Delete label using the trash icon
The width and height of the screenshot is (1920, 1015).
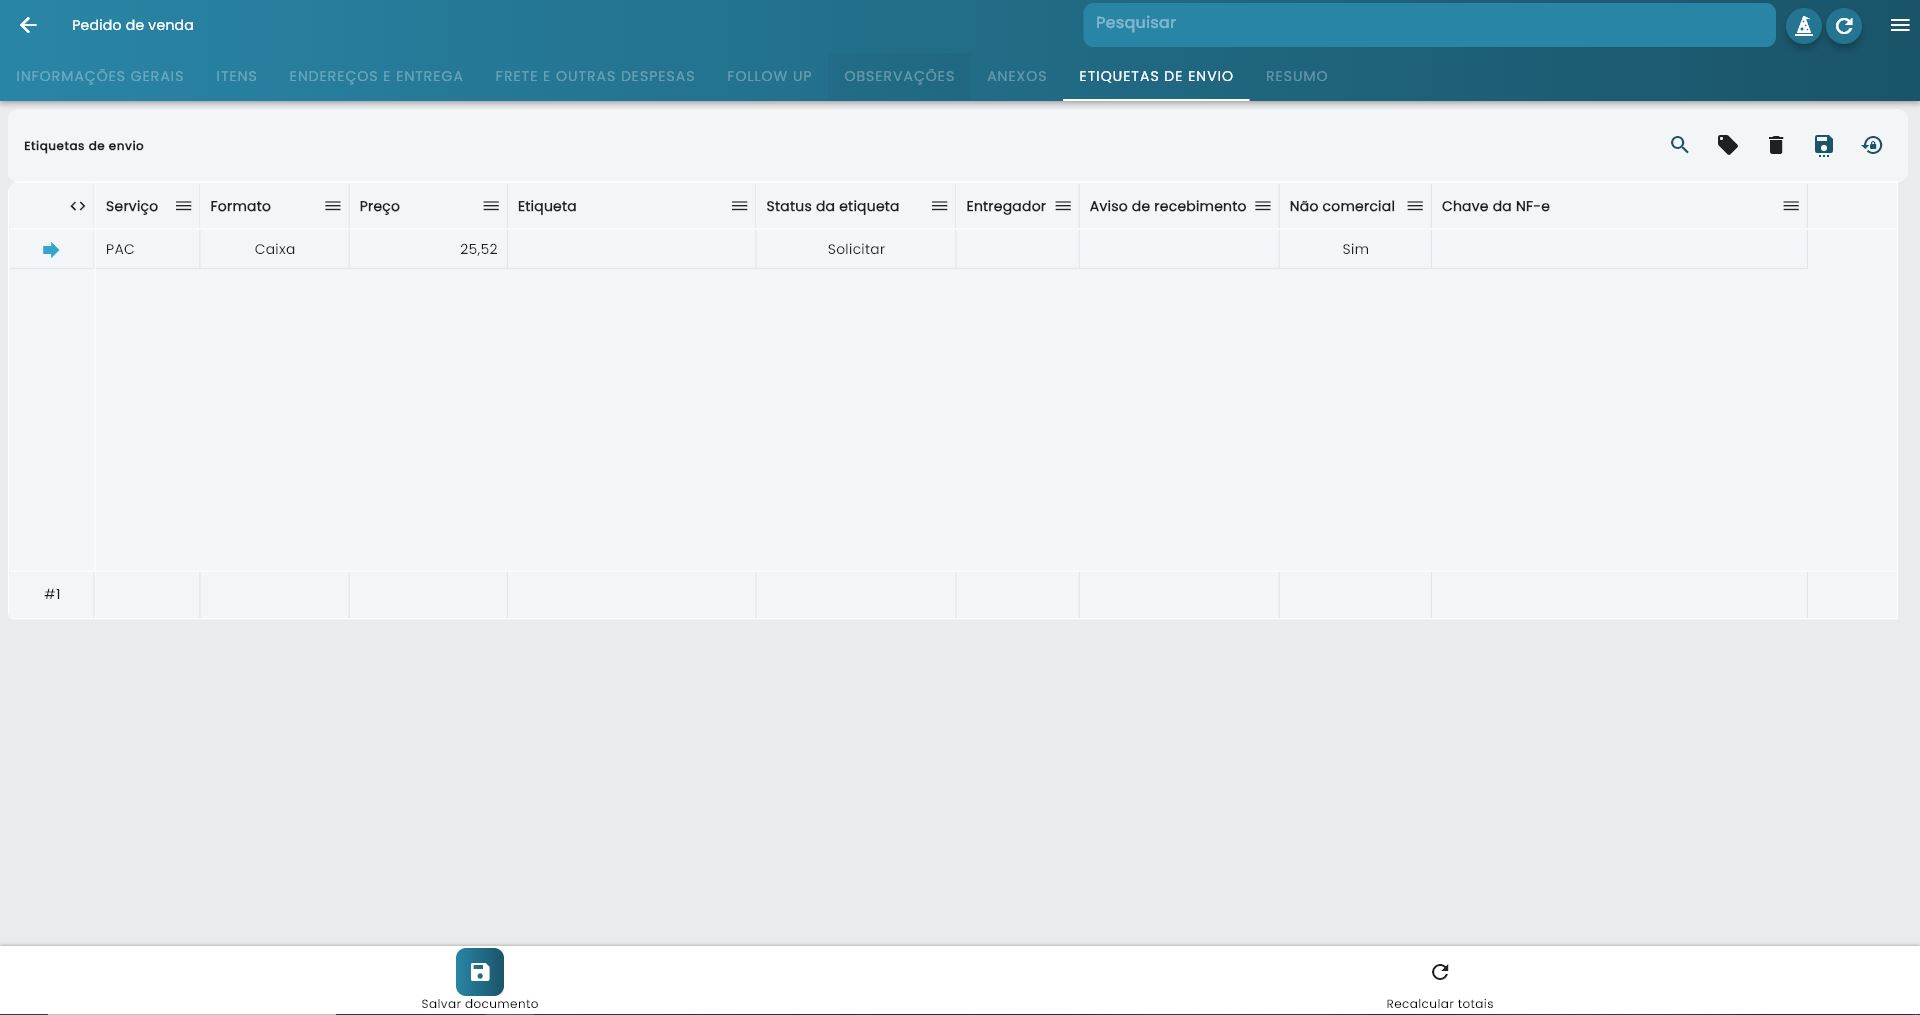click(x=1775, y=145)
